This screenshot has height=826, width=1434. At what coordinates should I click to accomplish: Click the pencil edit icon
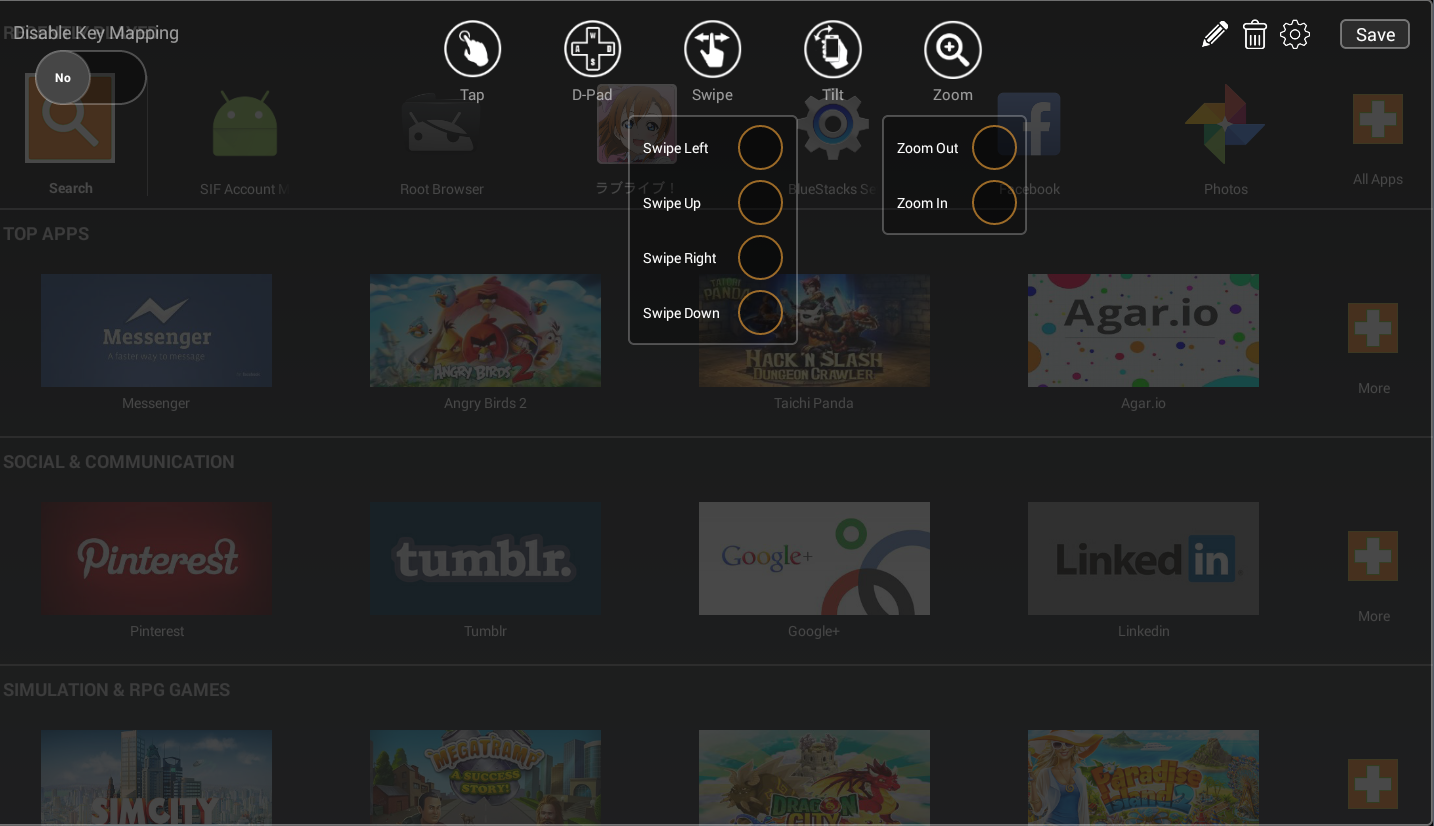pos(1214,35)
